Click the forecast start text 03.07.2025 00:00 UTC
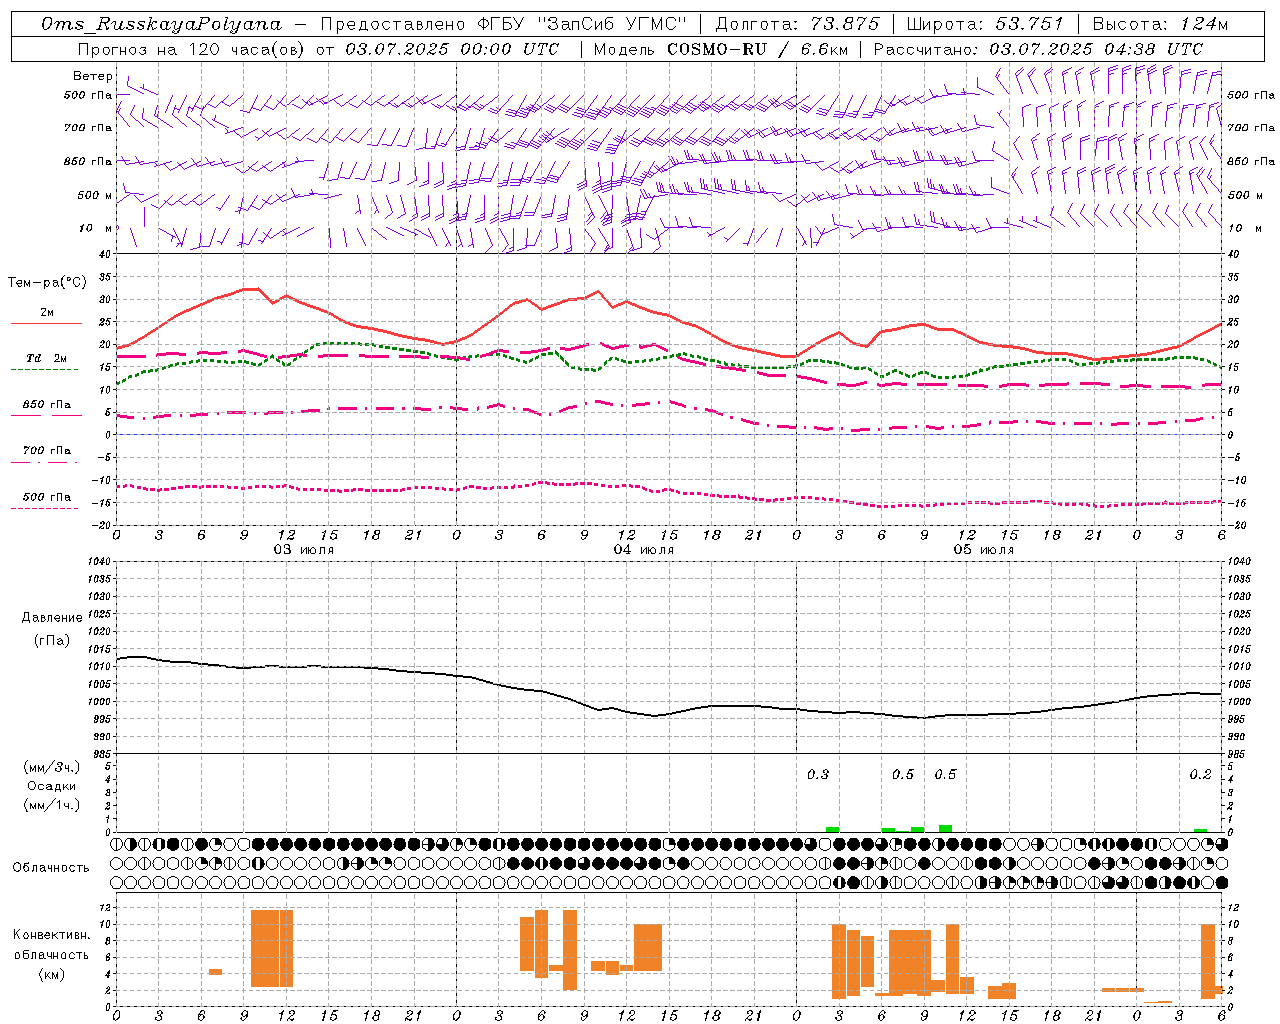Screen dimensions: 1280x1024 click(452, 49)
